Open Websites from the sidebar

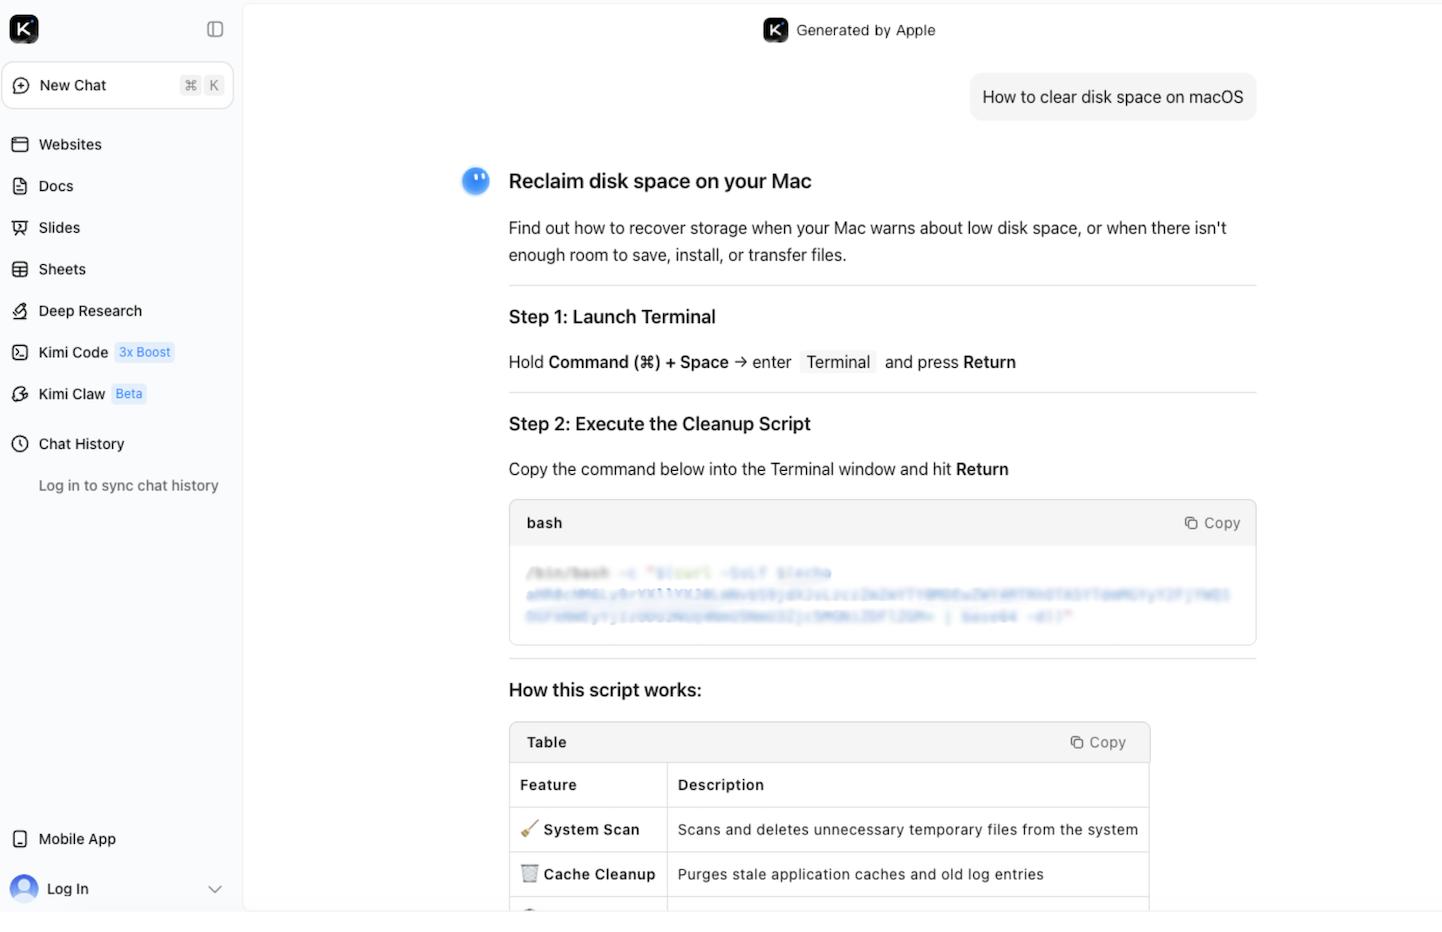(x=70, y=144)
